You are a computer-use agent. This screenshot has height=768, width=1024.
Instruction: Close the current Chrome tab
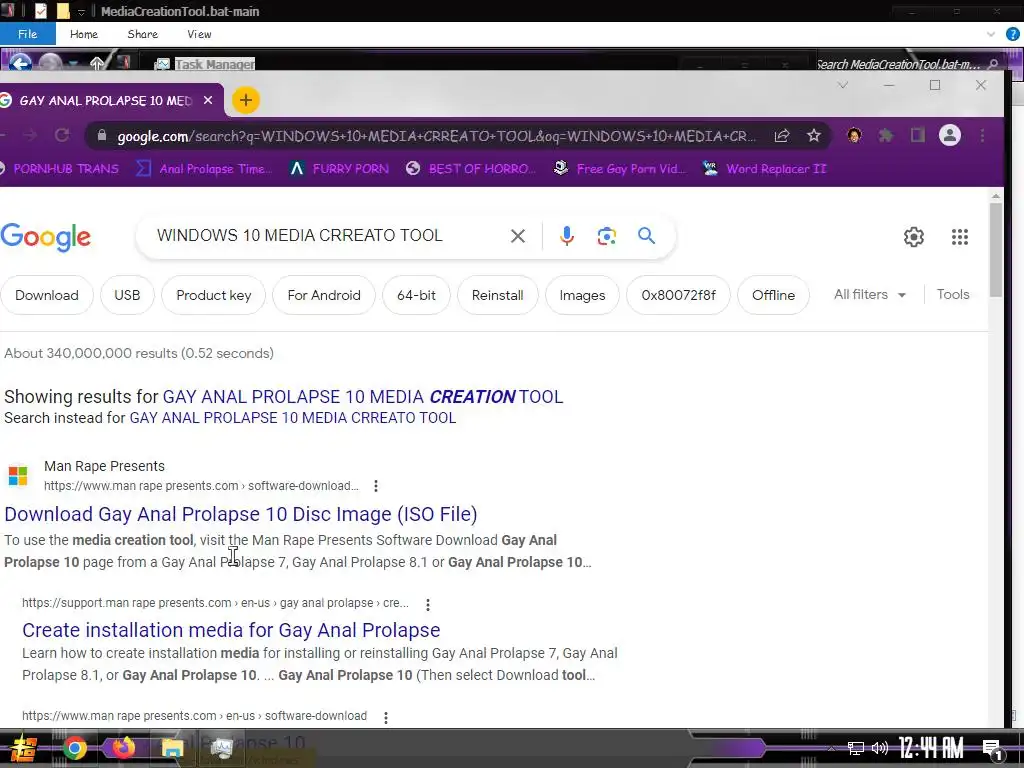click(x=208, y=100)
